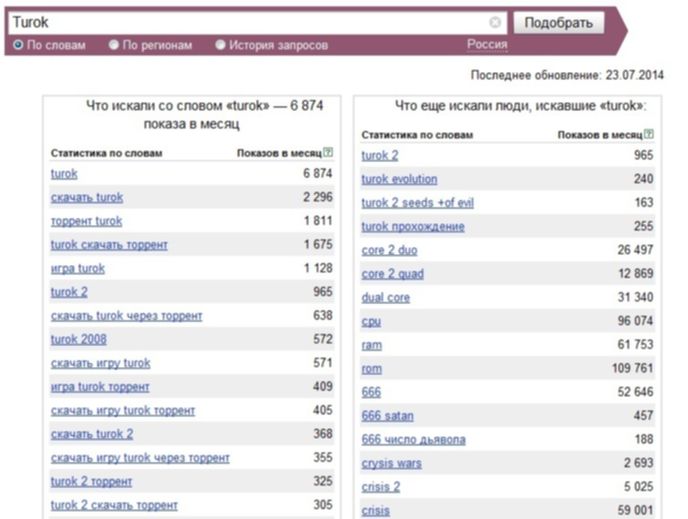
Task: Open the 'игра turok торрент' link
Action: pos(100,387)
